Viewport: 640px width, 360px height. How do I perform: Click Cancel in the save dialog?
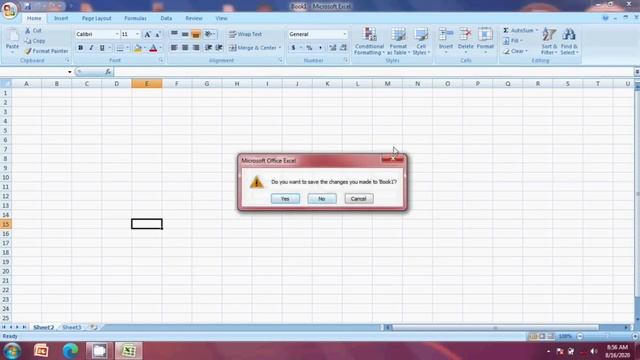coord(358,199)
